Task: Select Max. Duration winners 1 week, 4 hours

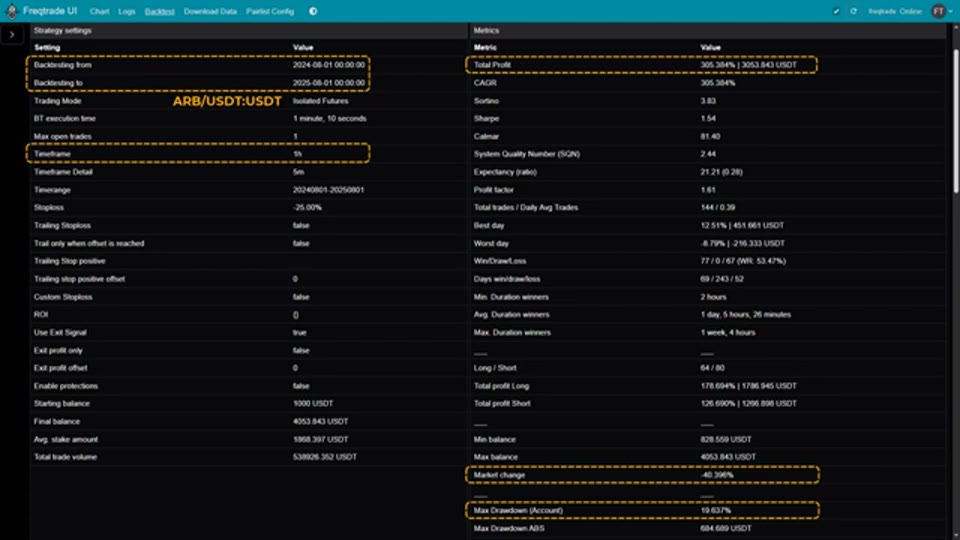Action: pyautogui.click(x=727, y=332)
